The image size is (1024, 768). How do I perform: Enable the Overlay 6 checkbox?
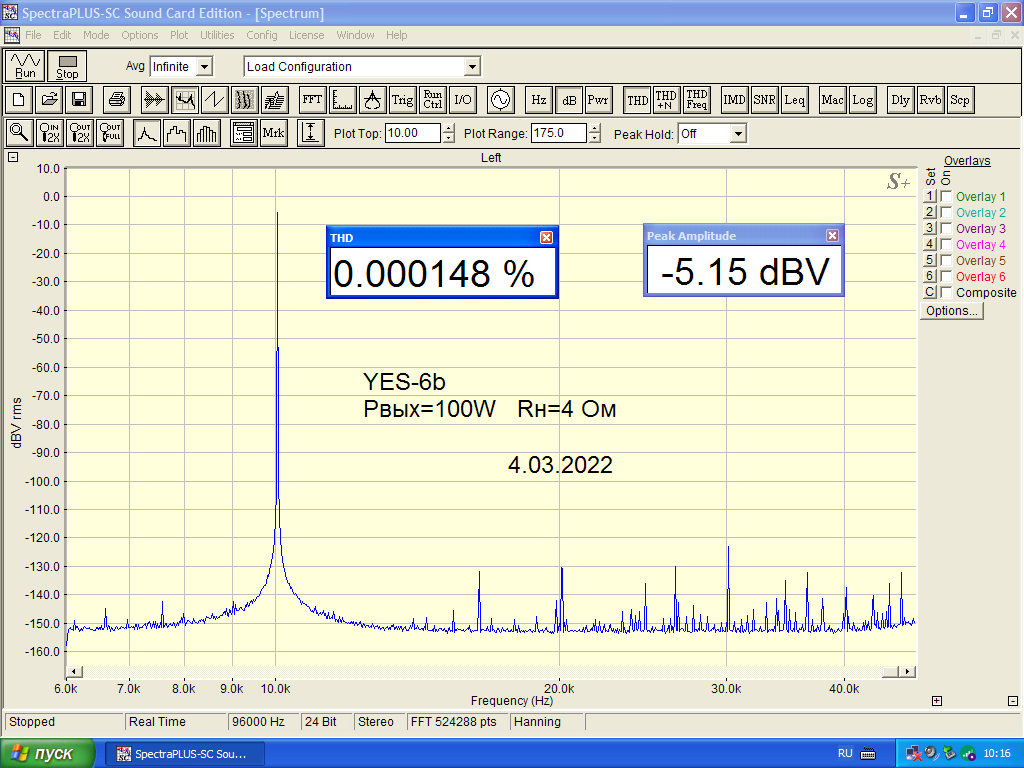[x=946, y=276]
